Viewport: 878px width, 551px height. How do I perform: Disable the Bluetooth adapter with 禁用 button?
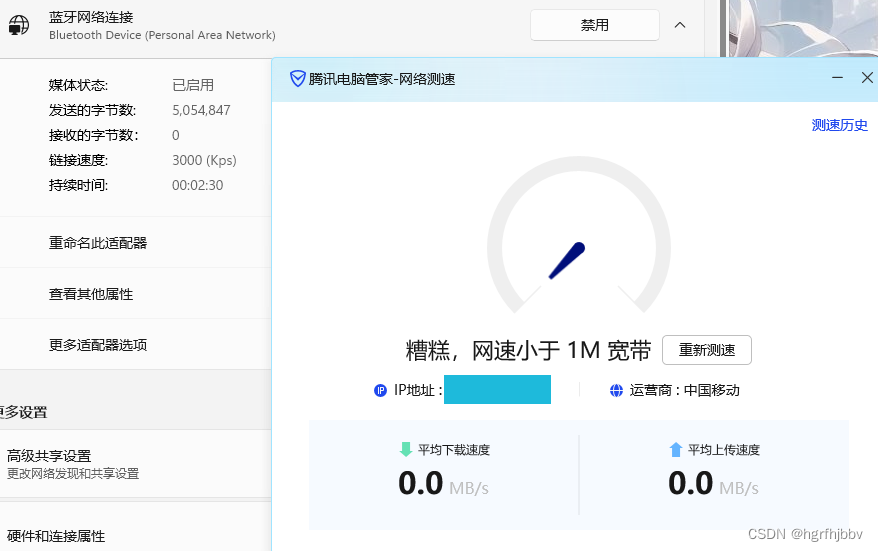(595, 25)
